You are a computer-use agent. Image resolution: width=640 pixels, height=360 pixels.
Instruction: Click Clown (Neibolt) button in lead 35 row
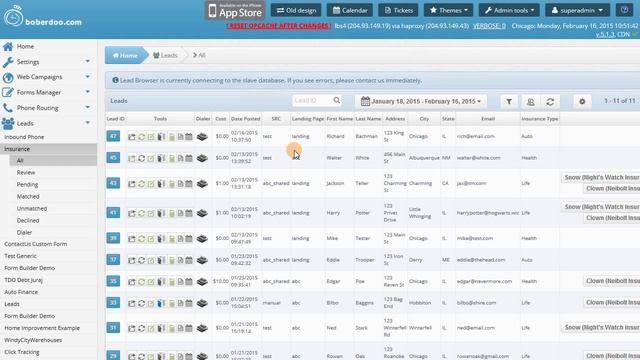[611, 281]
